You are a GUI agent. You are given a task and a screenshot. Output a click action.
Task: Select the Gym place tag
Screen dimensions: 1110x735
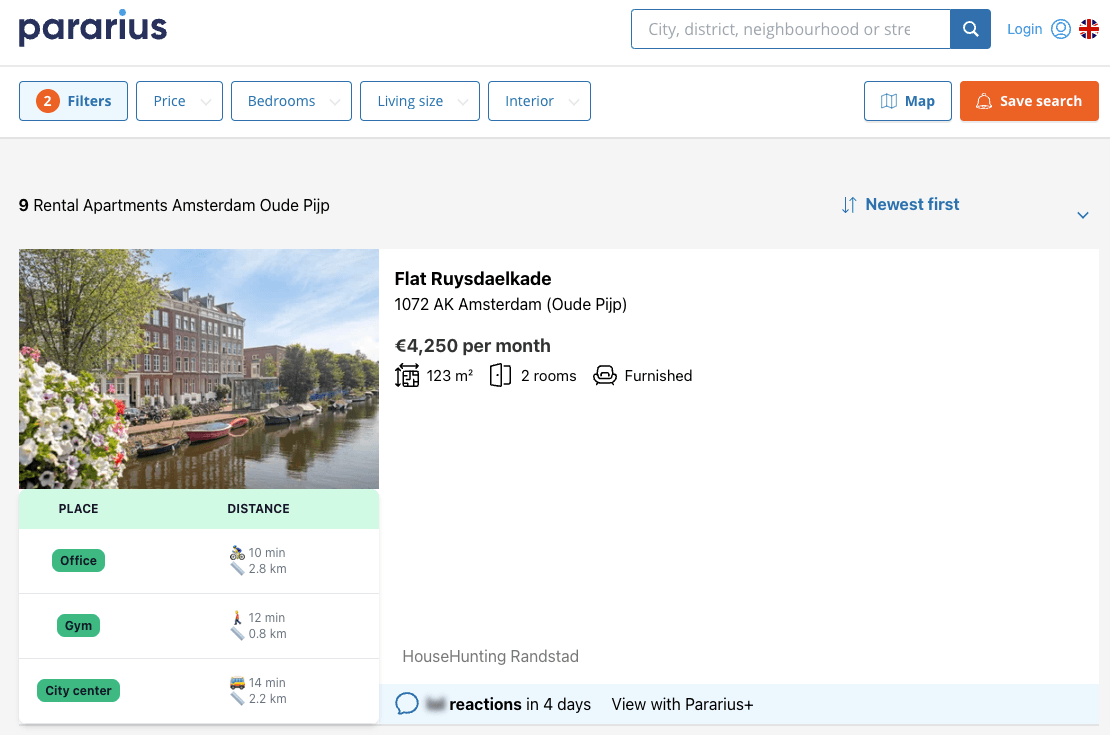tap(79, 625)
